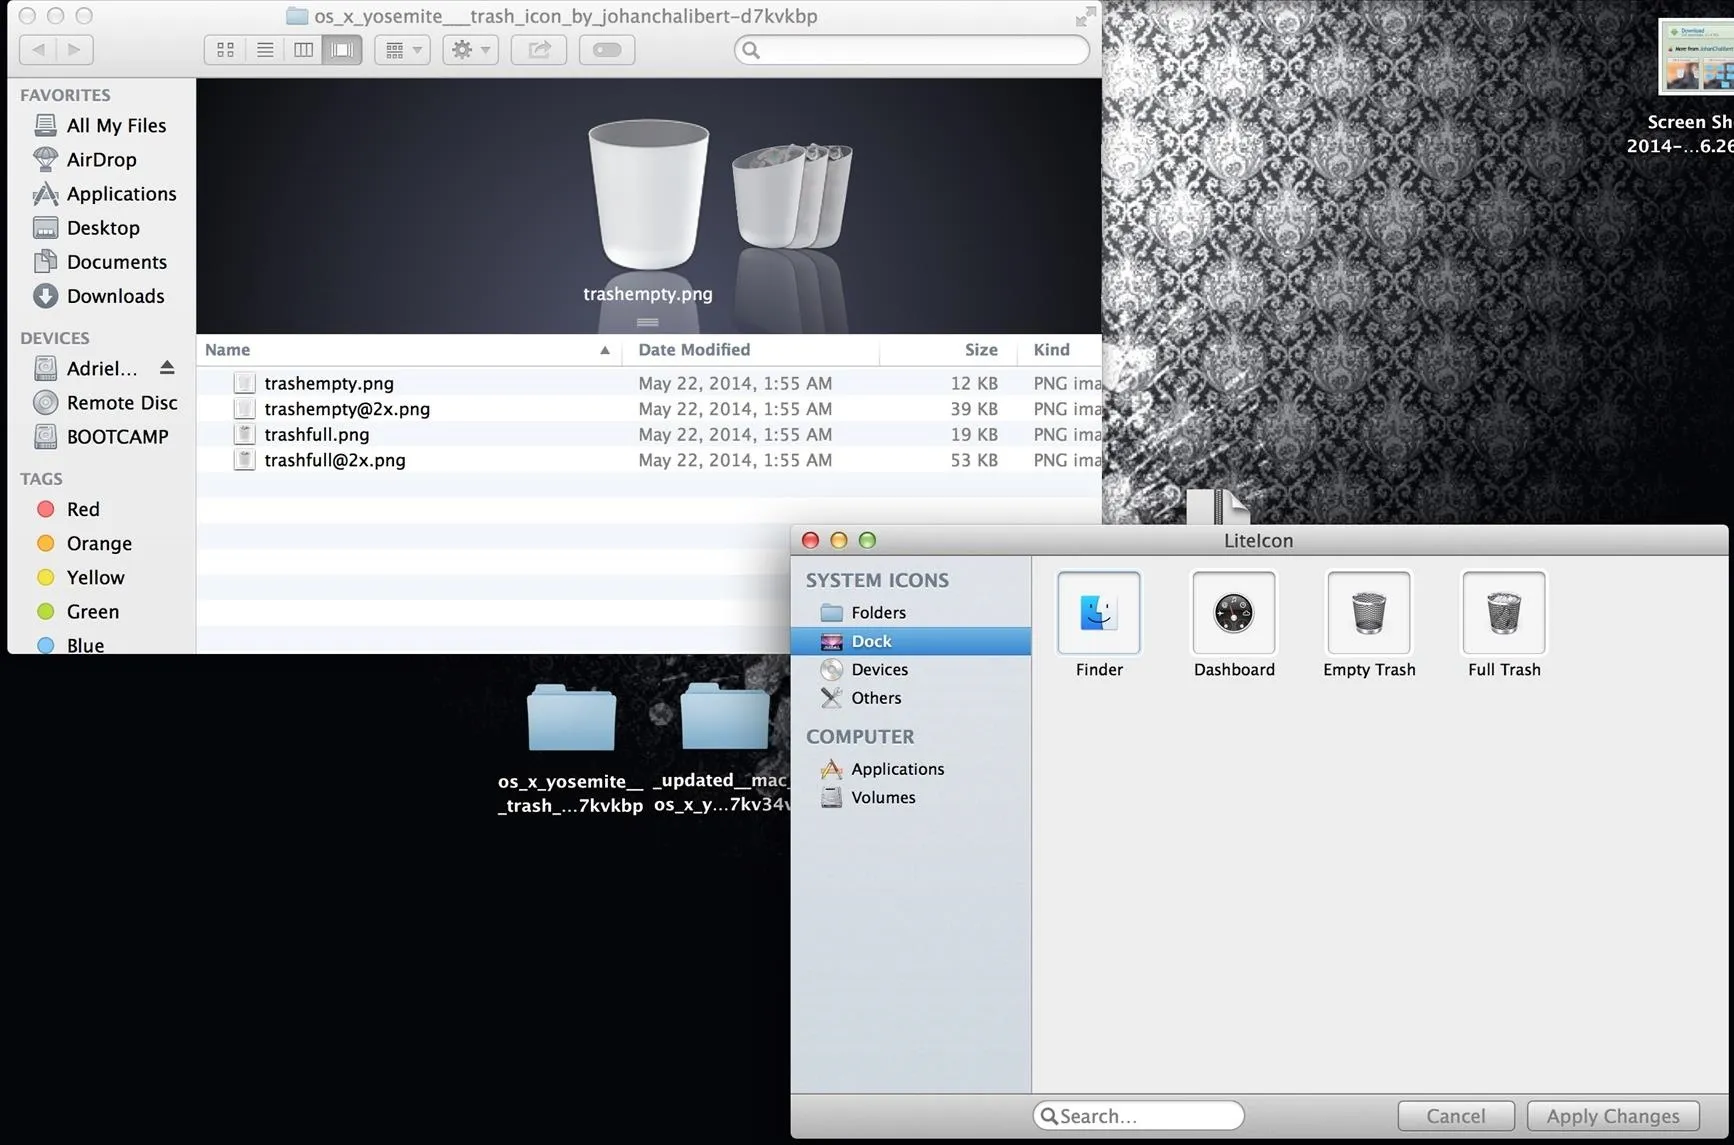The width and height of the screenshot is (1734, 1145).
Task: Select the Red tag
Action: pyautogui.click(x=68, y=509)
